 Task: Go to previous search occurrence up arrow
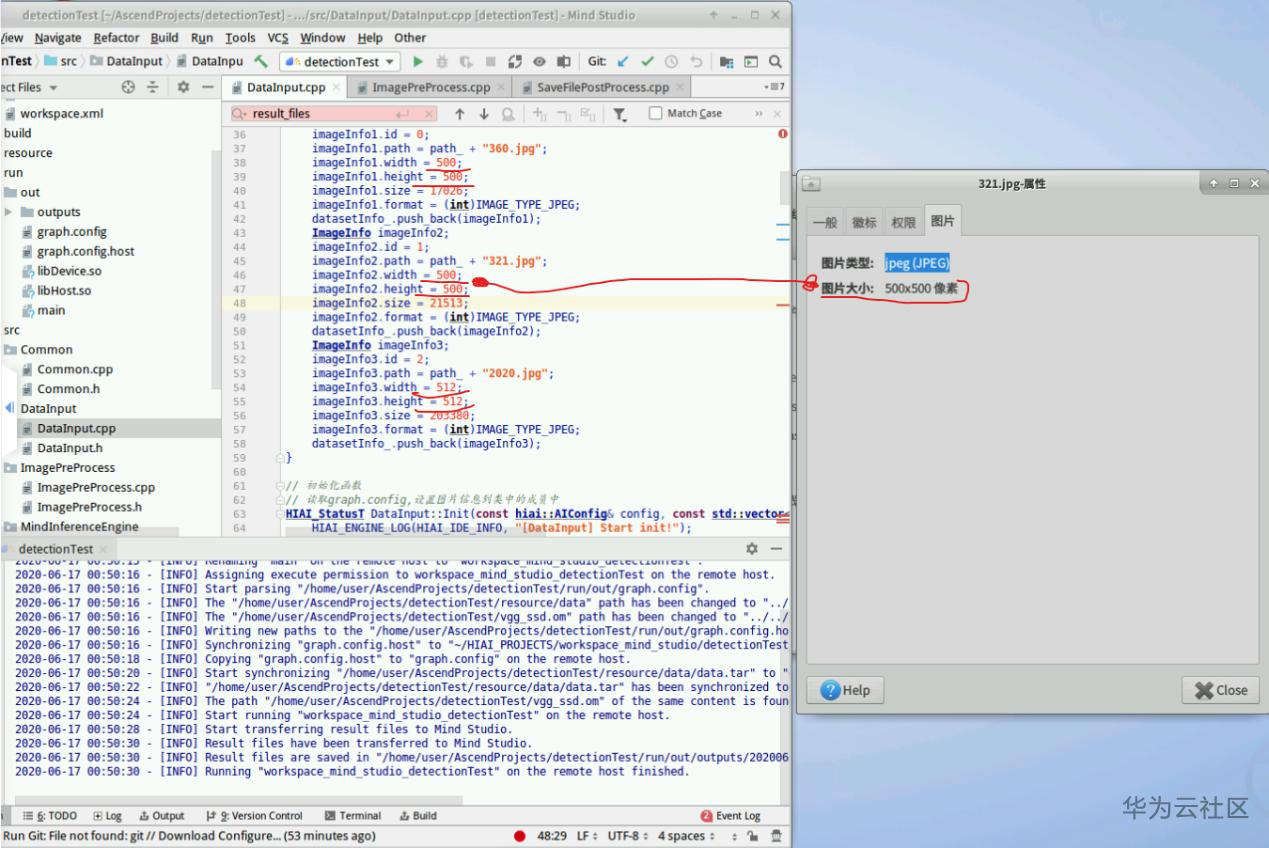click(459, 114)
